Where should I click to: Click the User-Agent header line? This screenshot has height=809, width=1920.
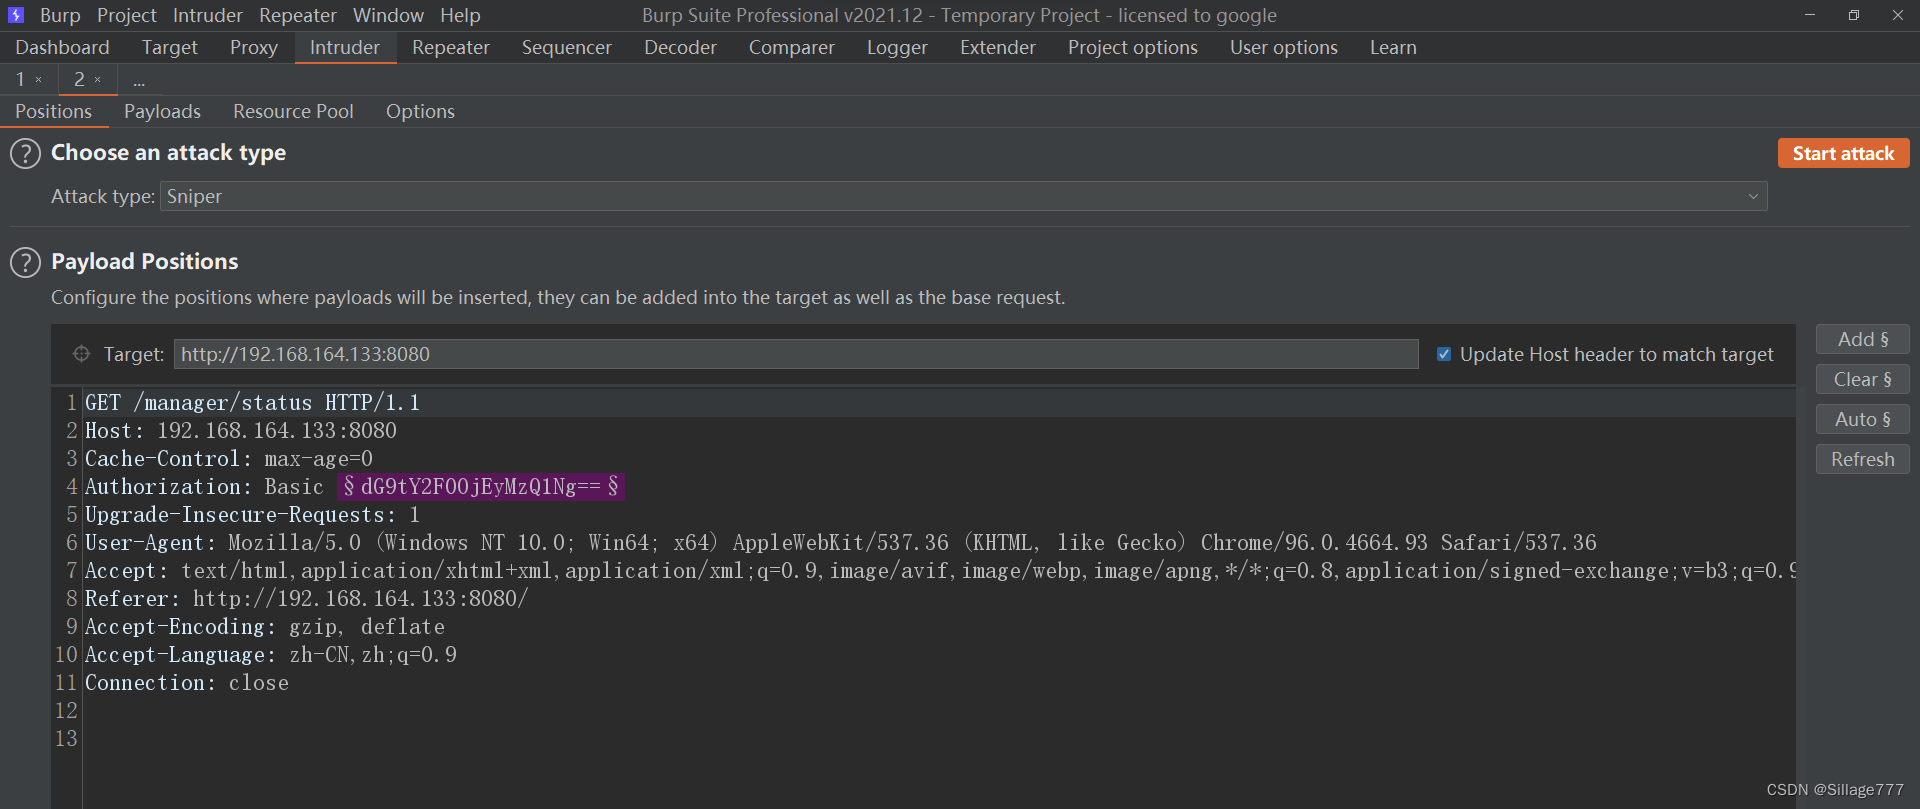coord(841,543)
